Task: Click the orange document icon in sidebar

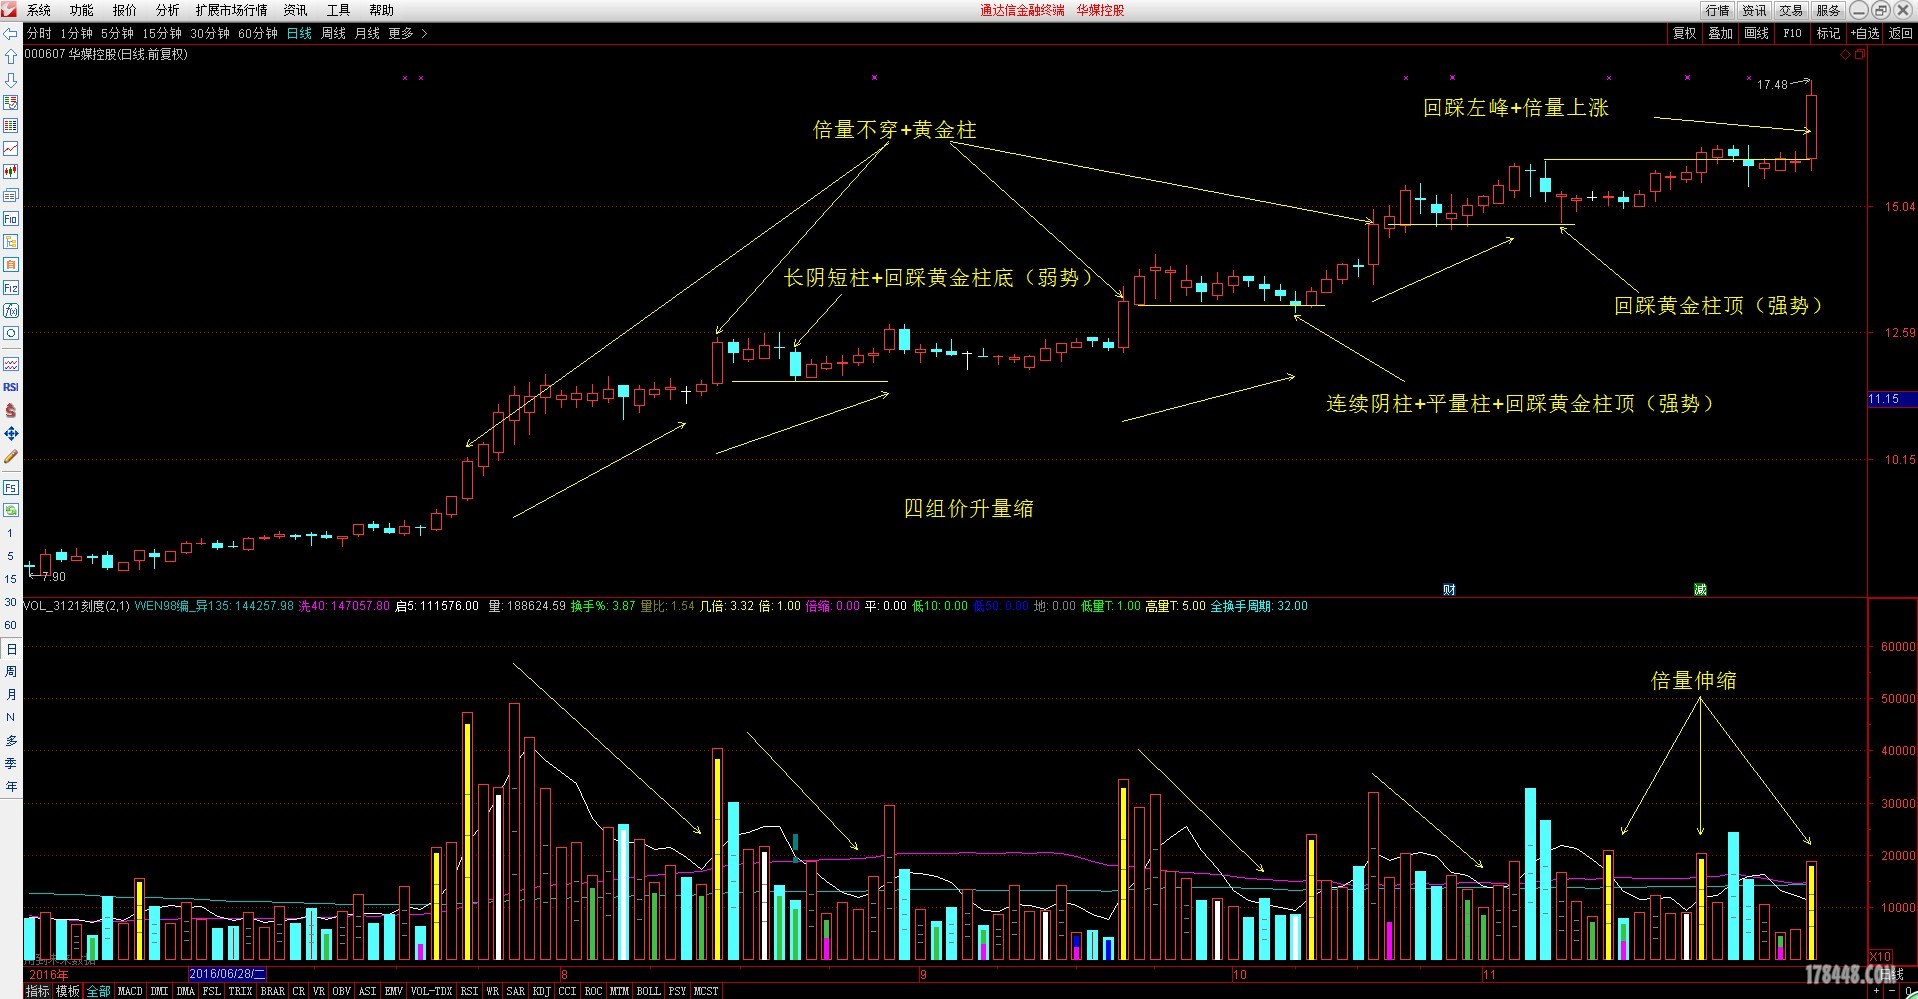Action: click(11, 265)
